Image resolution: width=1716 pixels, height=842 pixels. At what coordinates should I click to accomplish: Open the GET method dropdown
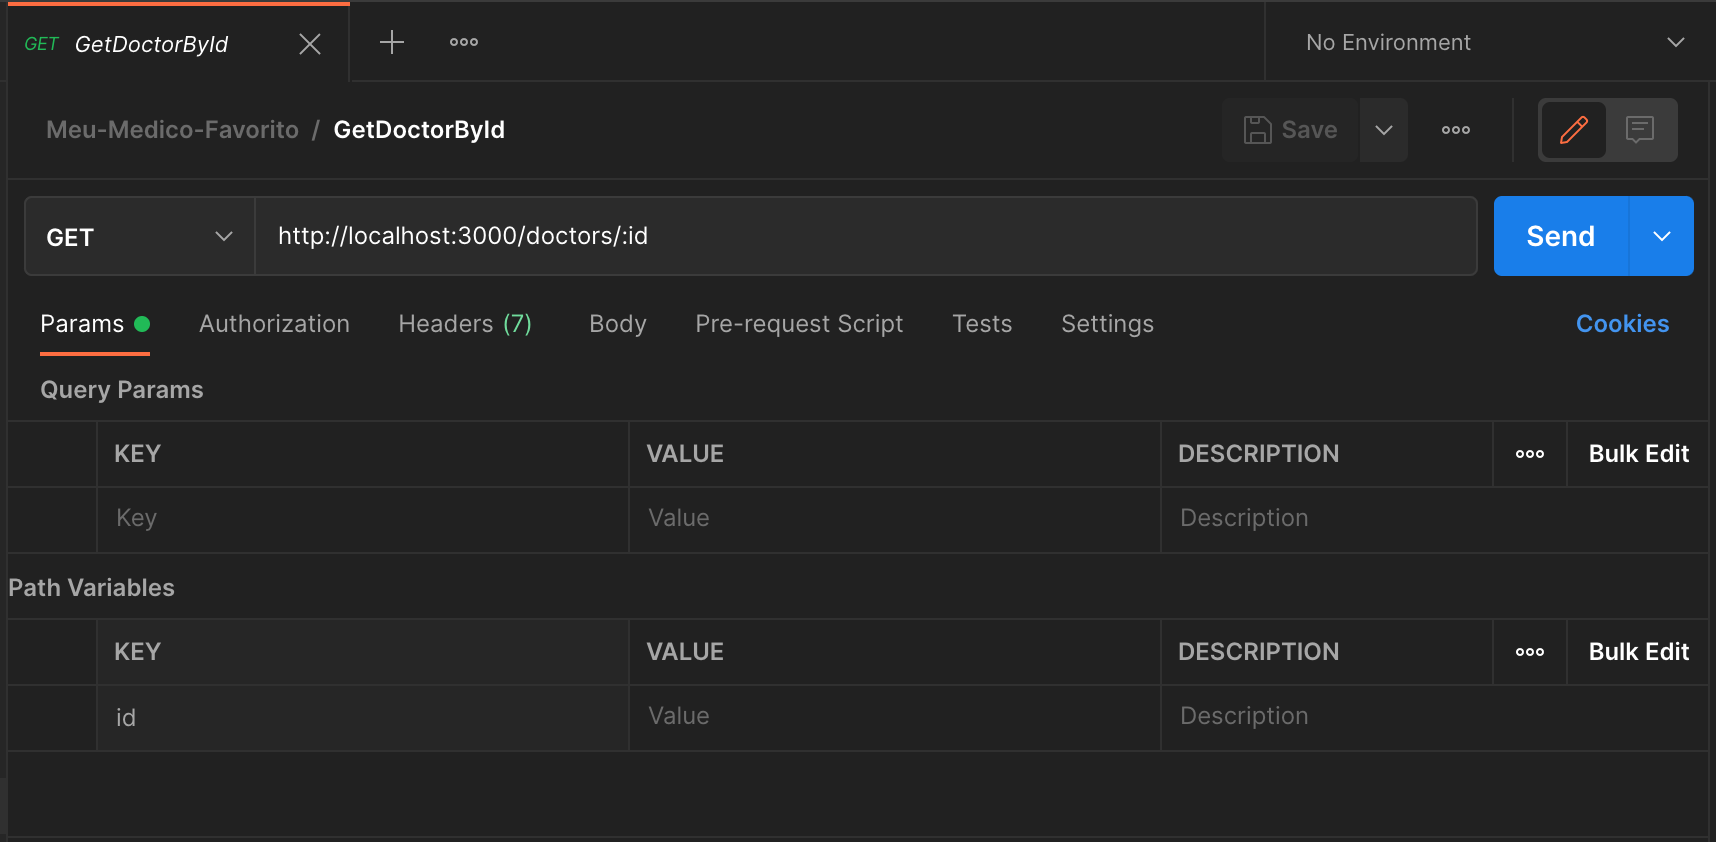140,237
